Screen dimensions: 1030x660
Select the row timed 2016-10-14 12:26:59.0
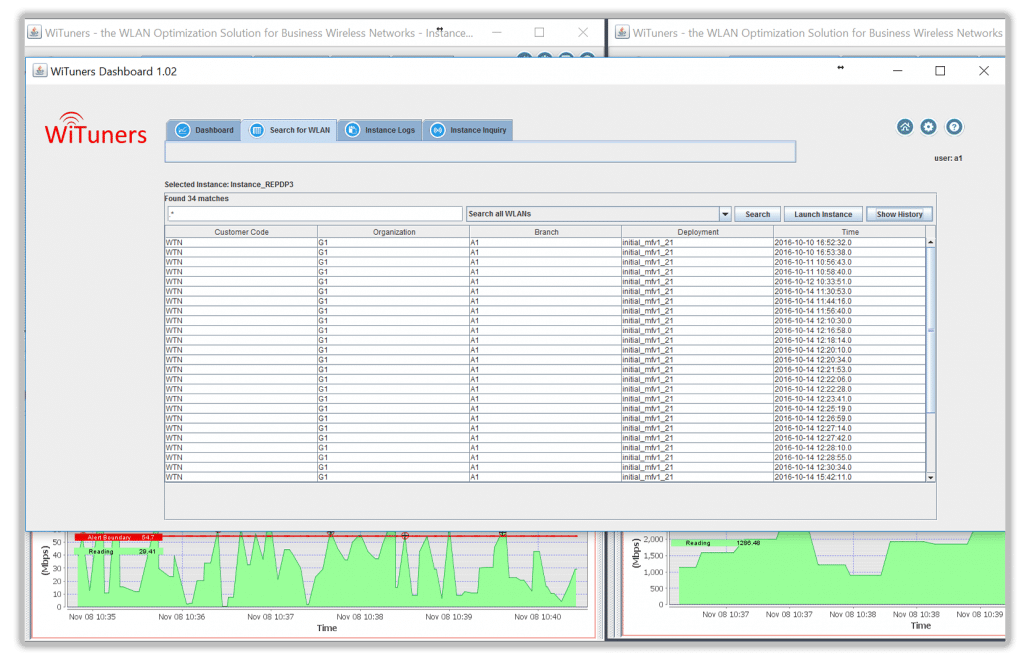(545, 418)
